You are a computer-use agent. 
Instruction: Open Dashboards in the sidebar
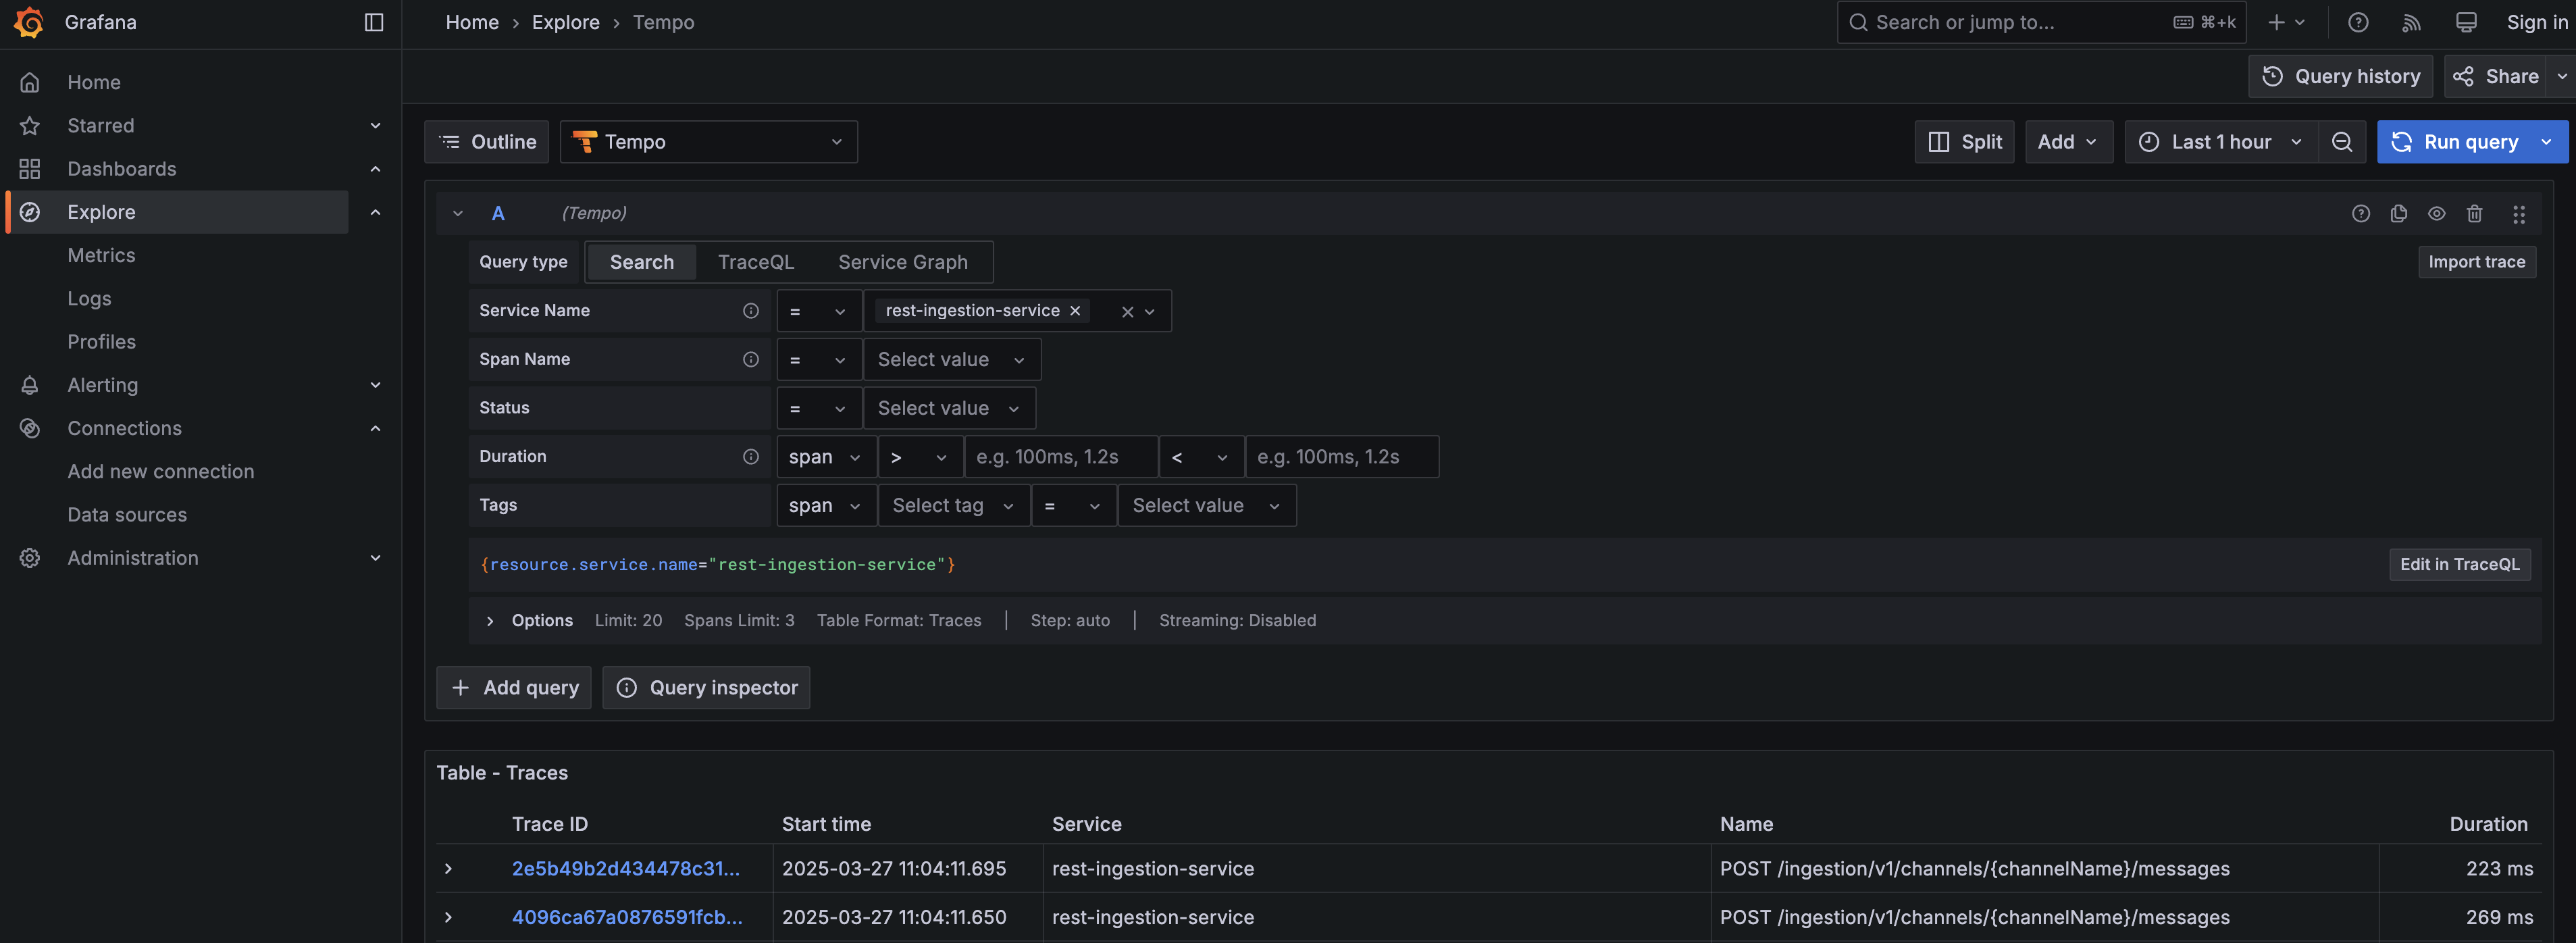point(122,168)
